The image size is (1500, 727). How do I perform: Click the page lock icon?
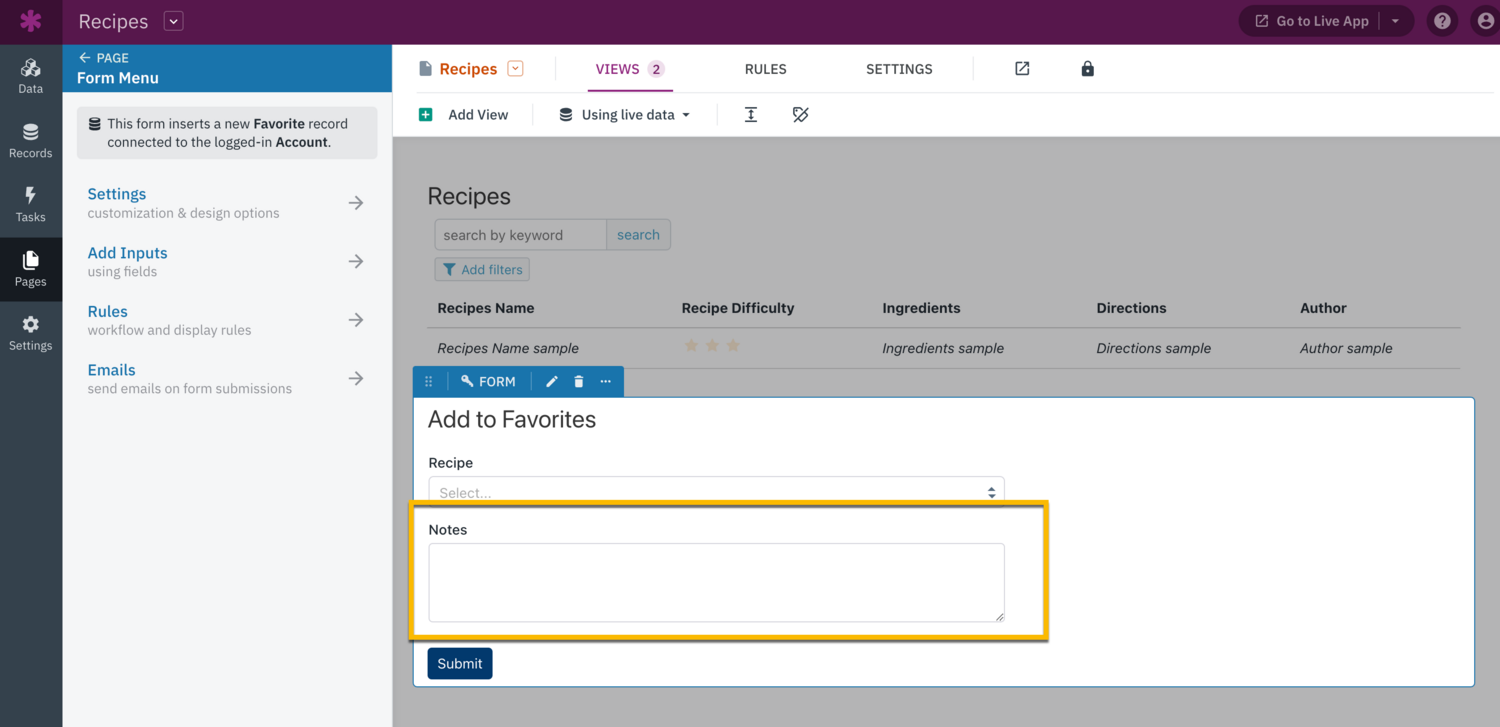(x=1087, y=69)
